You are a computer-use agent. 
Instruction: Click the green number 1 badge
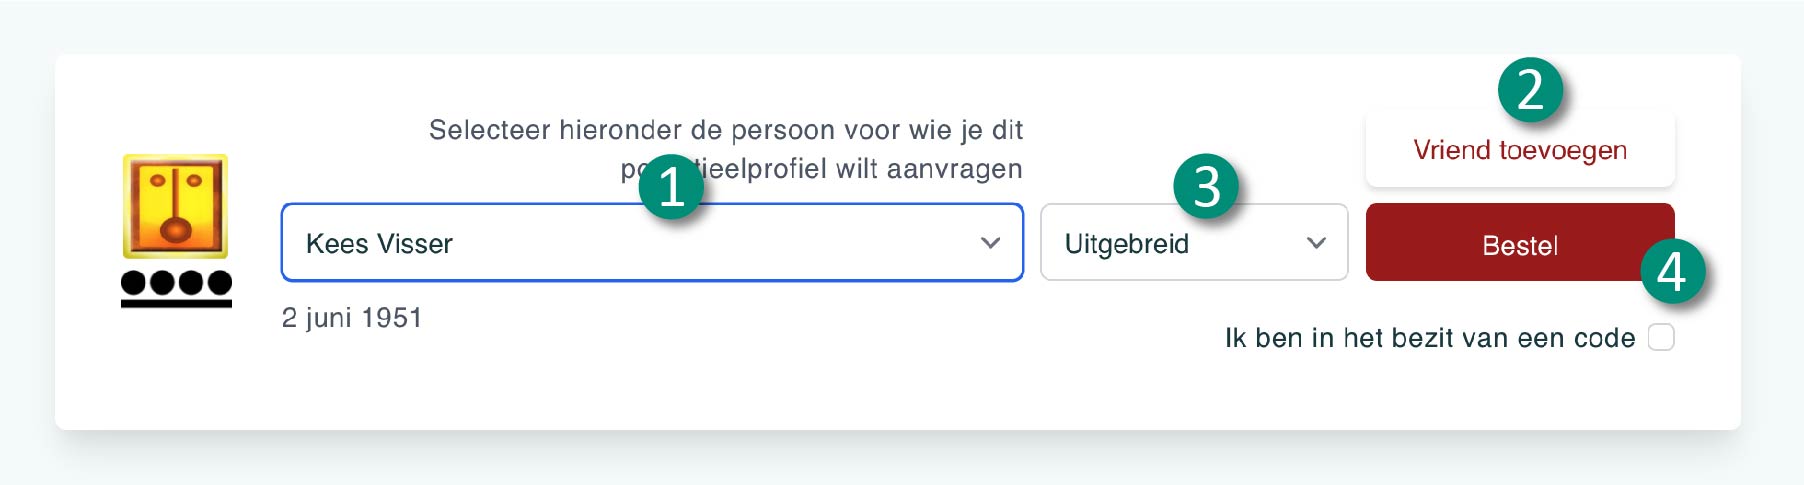(x=670, y=186)
